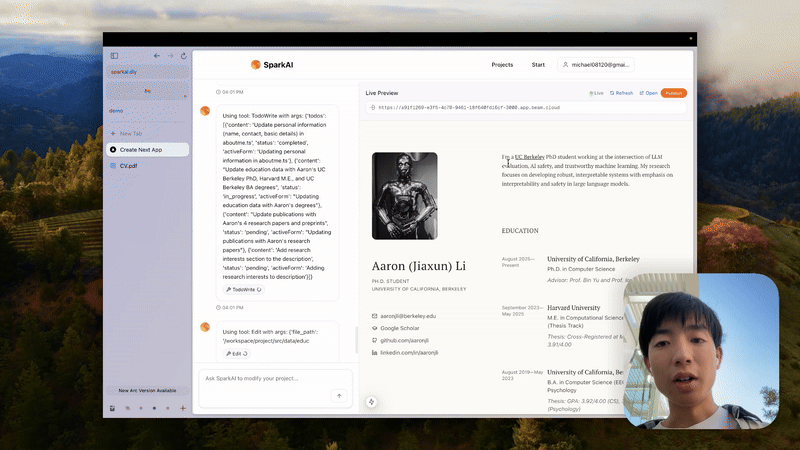Click the orange Publish button

click(x=674, y=92)
